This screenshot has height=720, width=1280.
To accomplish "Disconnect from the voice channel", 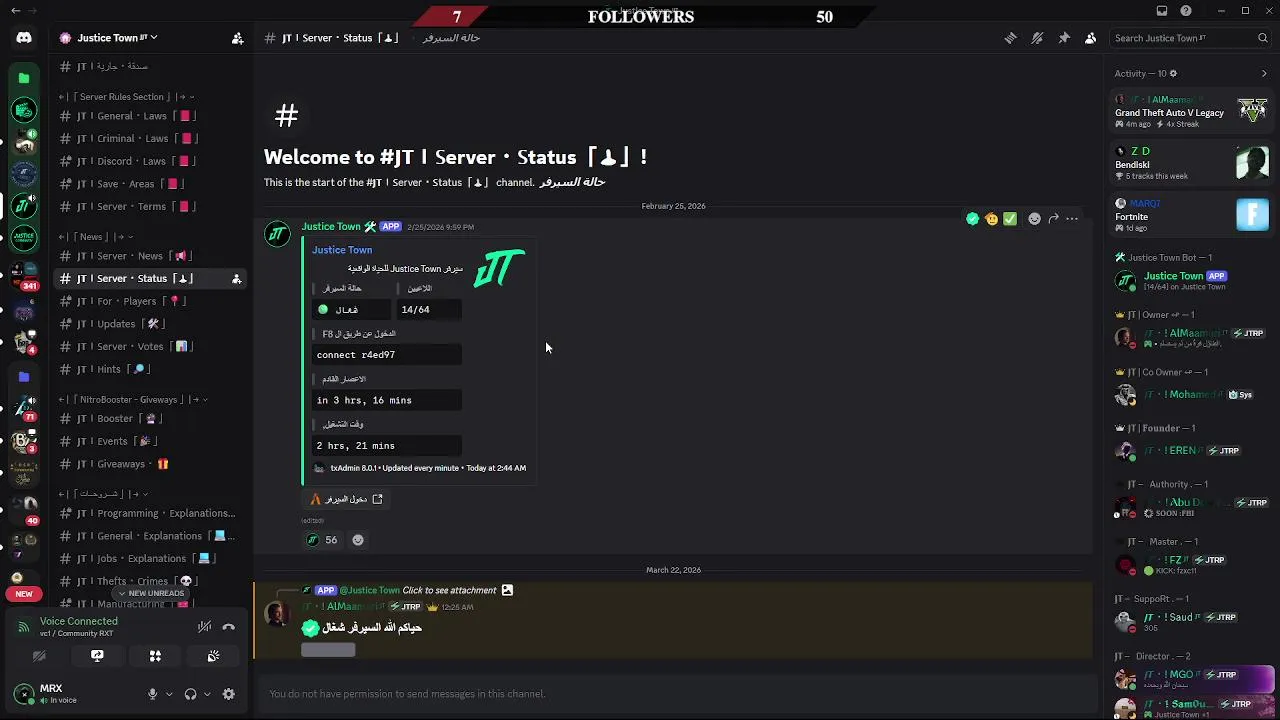I will point(228,627).
